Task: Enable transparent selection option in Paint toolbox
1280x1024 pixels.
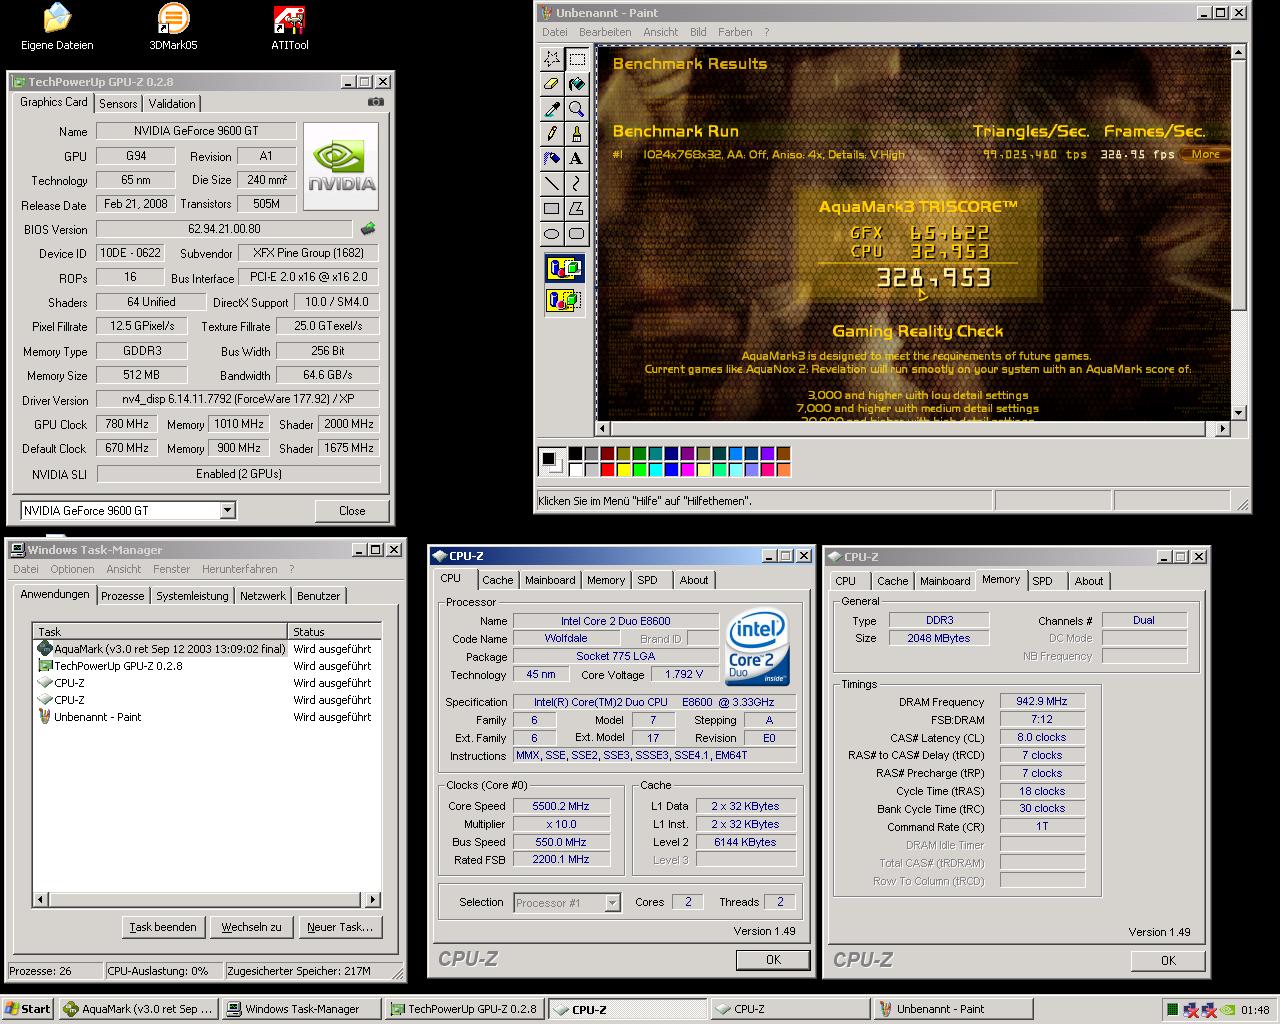Action: (x=564, y=299)
